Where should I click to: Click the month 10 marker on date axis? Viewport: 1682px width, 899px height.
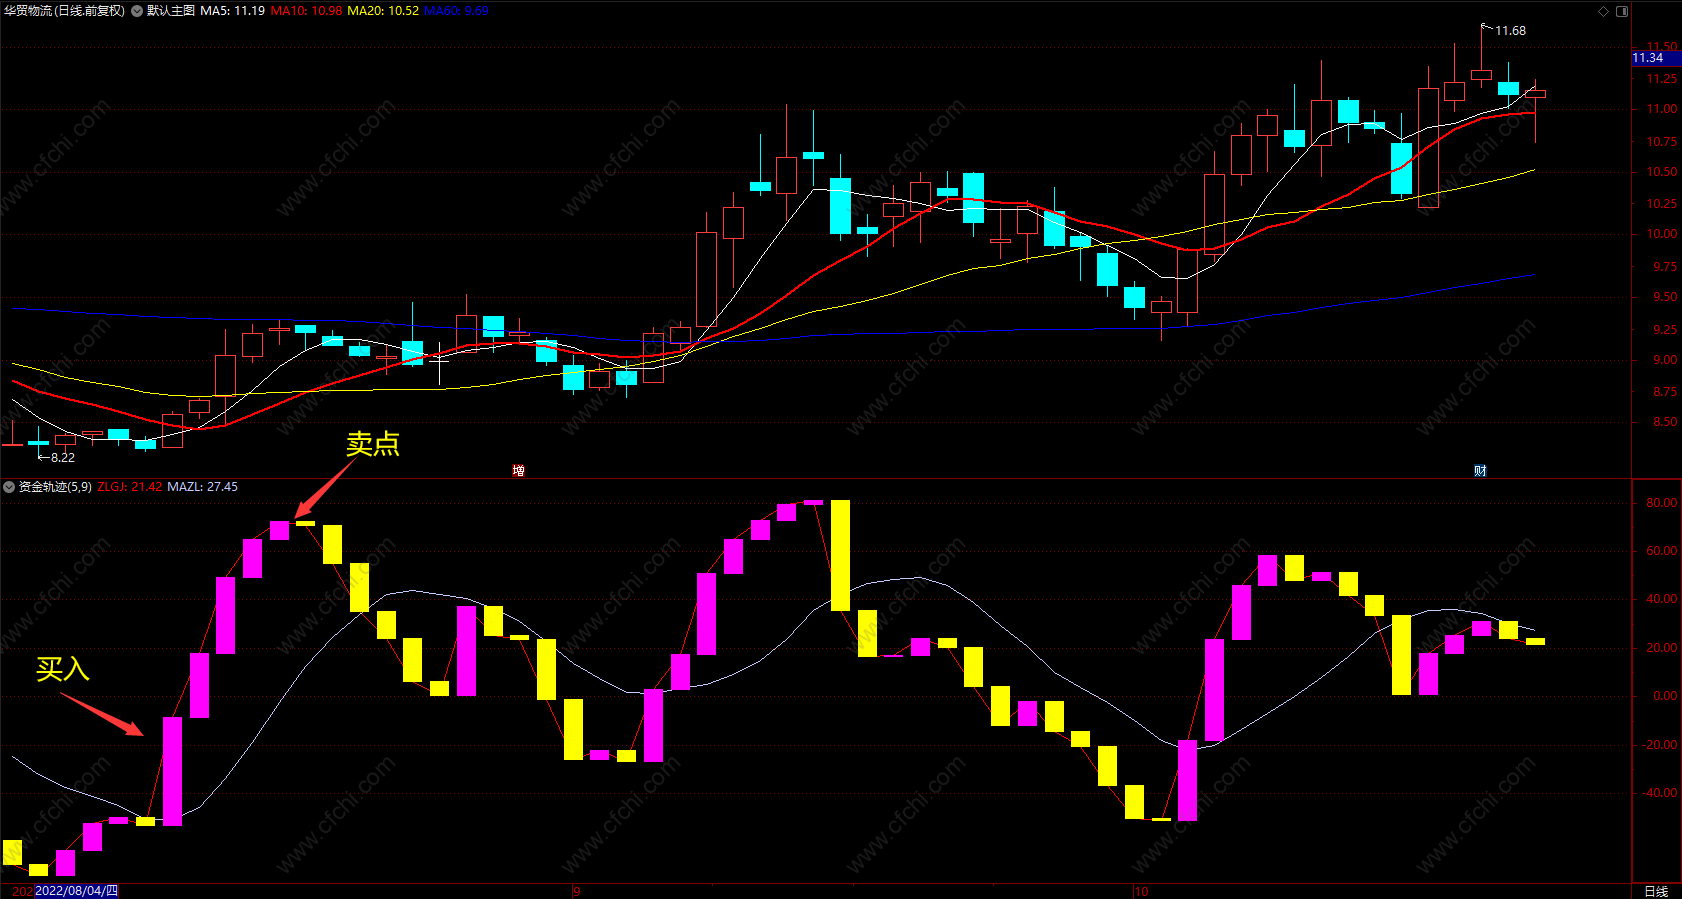coord(1141,891)
